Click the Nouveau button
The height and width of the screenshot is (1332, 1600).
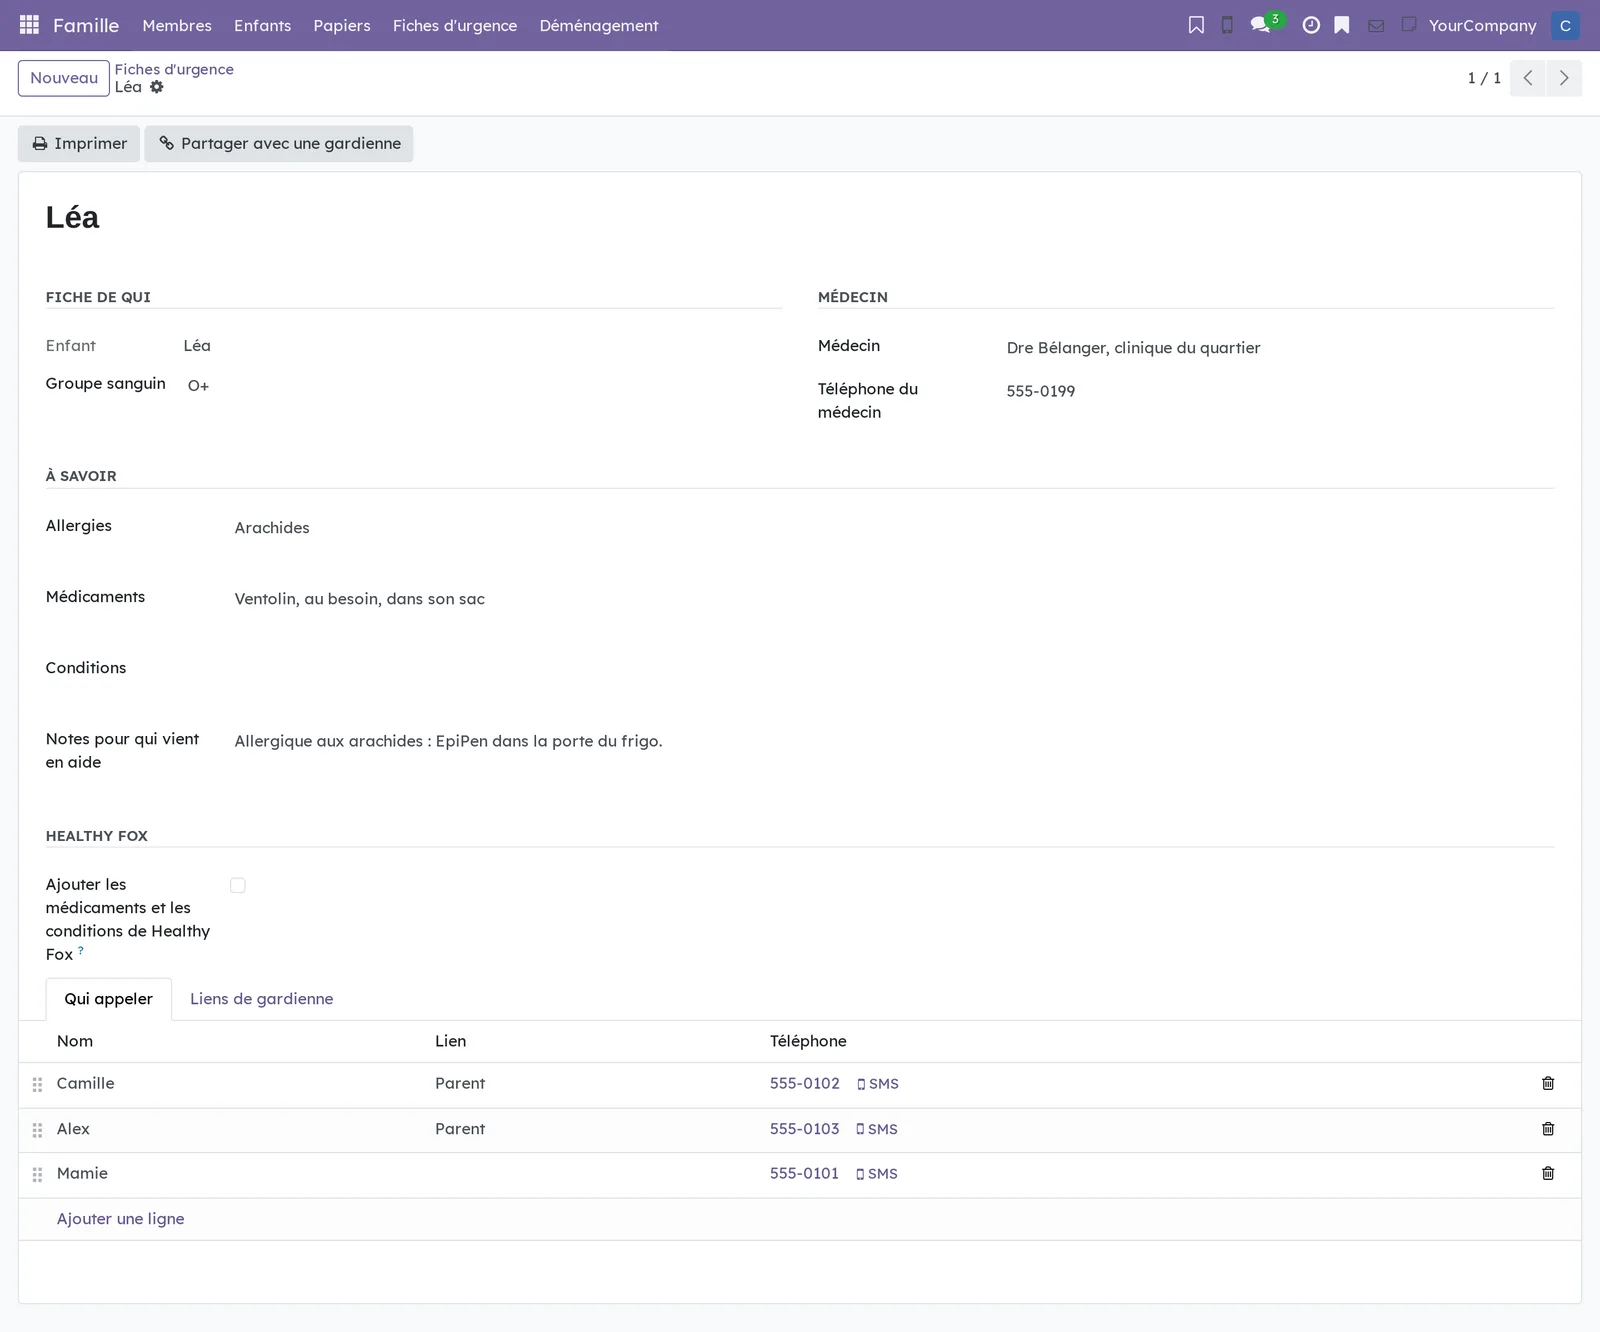(64, 78)
